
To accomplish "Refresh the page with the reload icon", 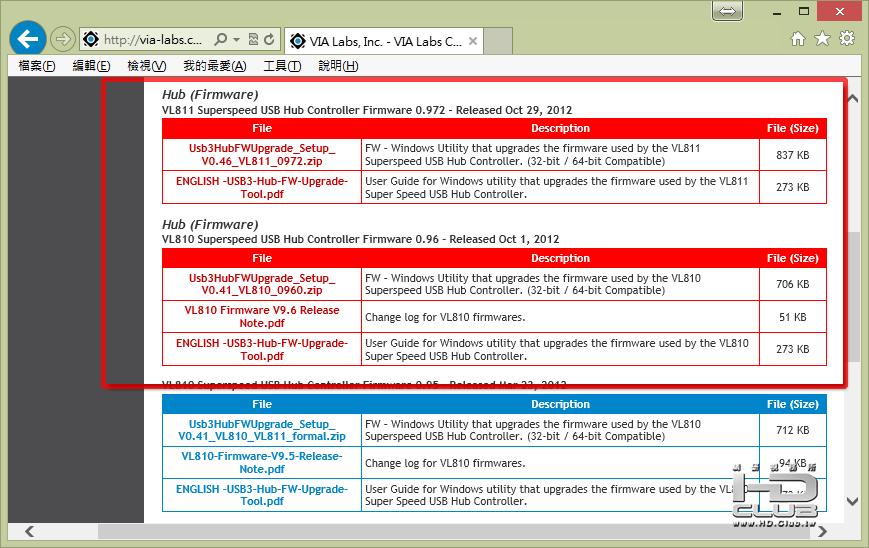I will (x=269, y=39).
